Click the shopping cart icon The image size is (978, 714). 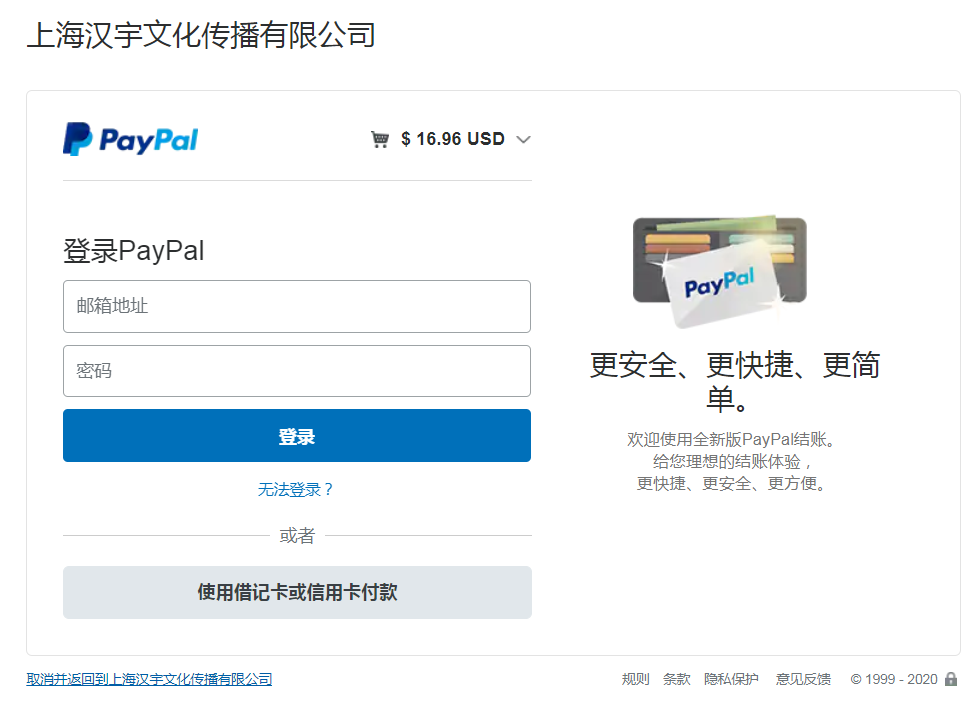(x=380, y=139)
